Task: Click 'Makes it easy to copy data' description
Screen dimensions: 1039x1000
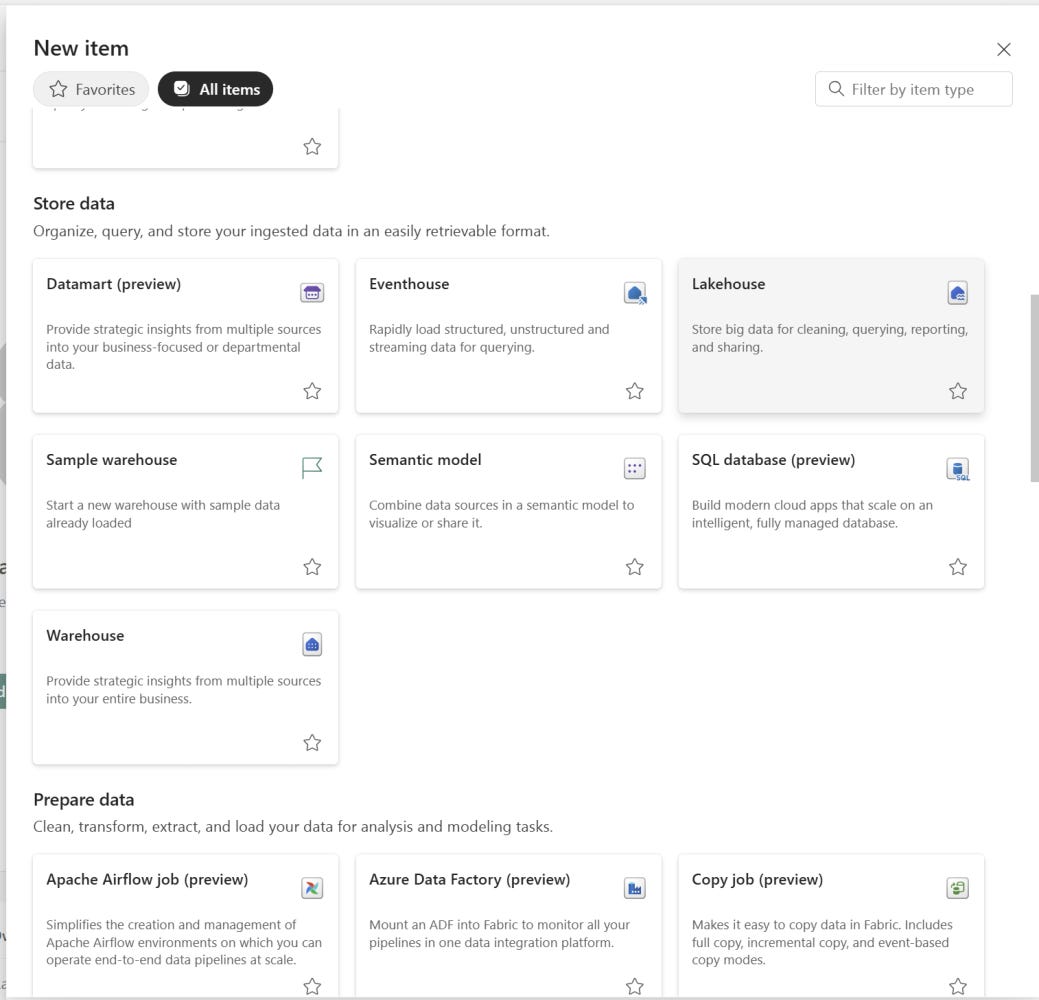Action: tap(822, 942)
